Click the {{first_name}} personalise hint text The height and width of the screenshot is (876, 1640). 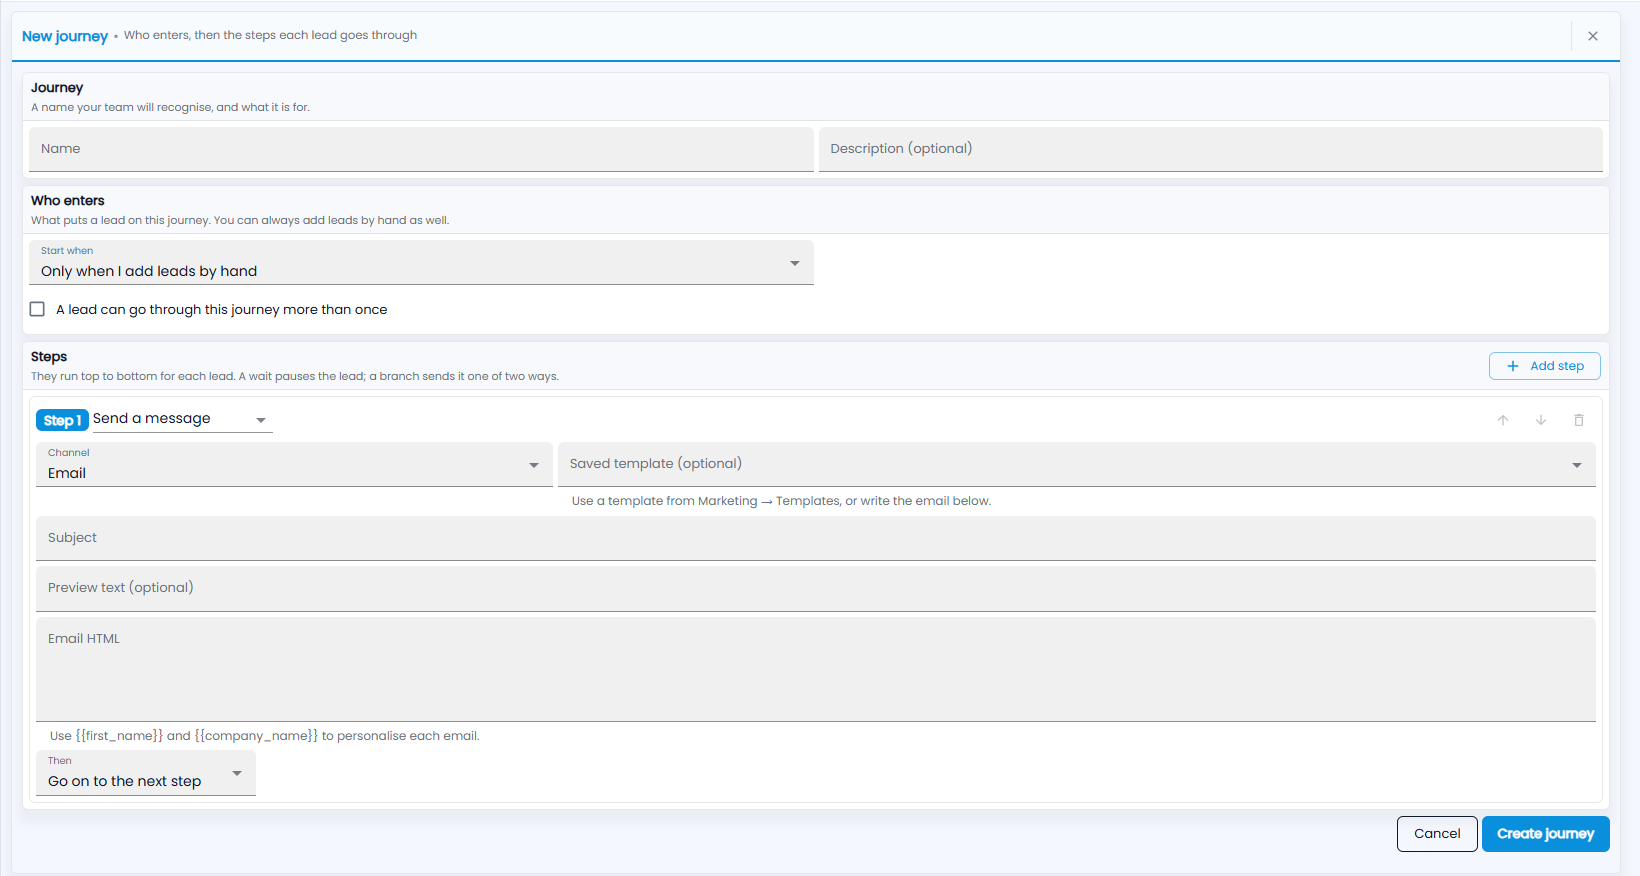click(265, 736)
